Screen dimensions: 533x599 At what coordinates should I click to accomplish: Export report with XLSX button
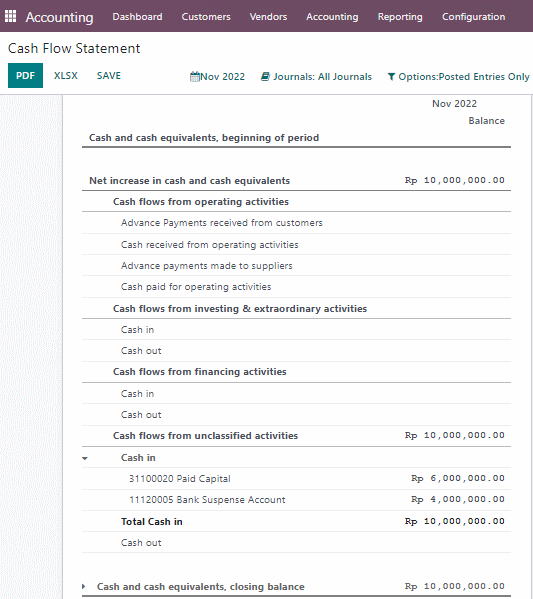pyautogui.click(x=66, y=76)
